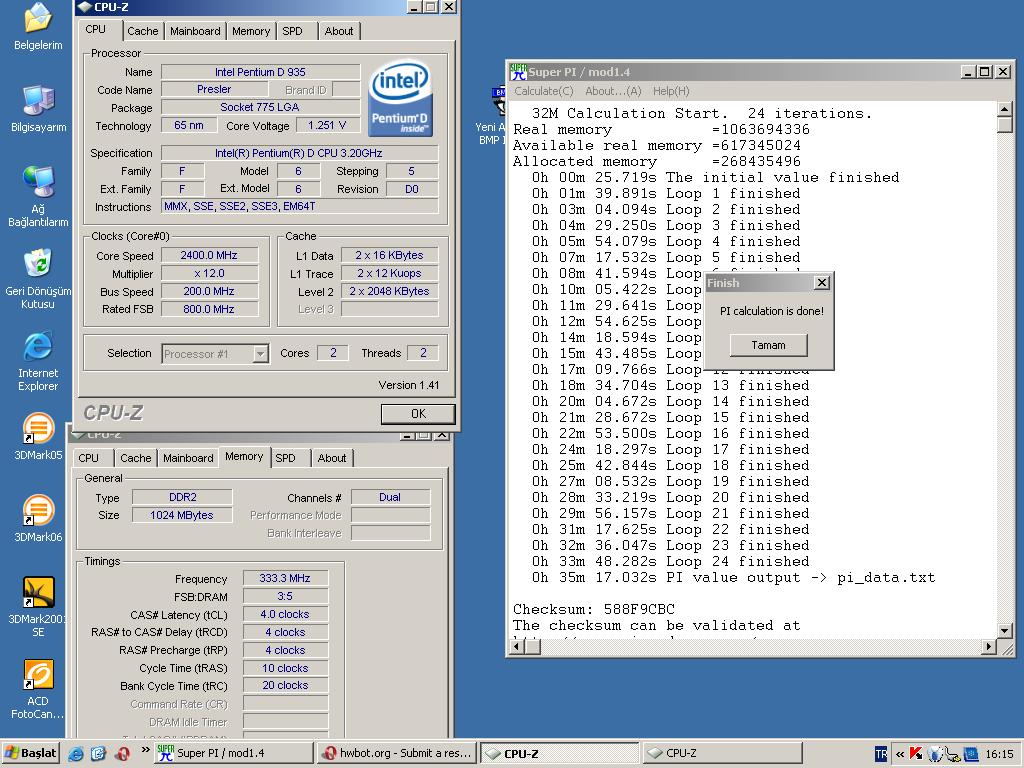Click OK in the CPU-Z window
The height and width of the screenshot is (768, 1024).
(418, 413)
